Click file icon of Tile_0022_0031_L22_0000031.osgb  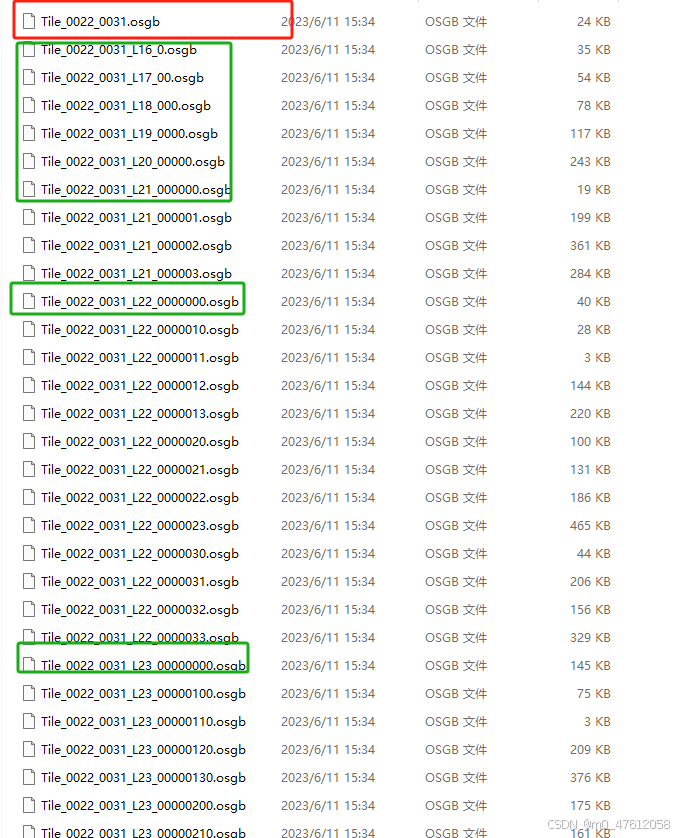coord(29,581)
